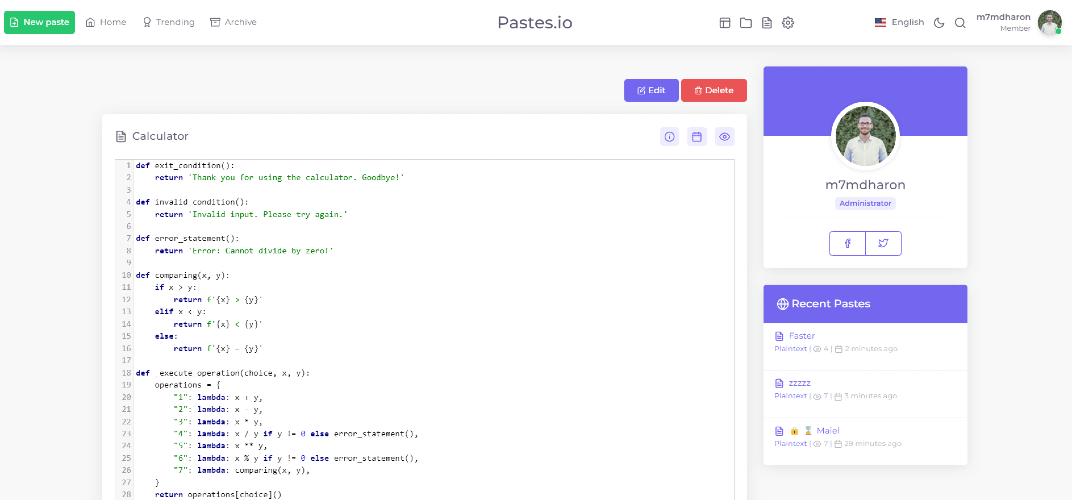Viewport: 1072px width, 500px height.
Task: Click the header profile avatar
Action: tap(1049, 23)
